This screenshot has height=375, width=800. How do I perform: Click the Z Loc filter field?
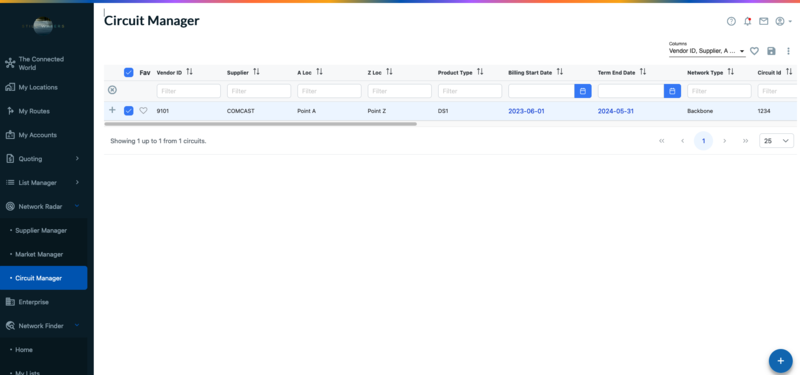399,91
